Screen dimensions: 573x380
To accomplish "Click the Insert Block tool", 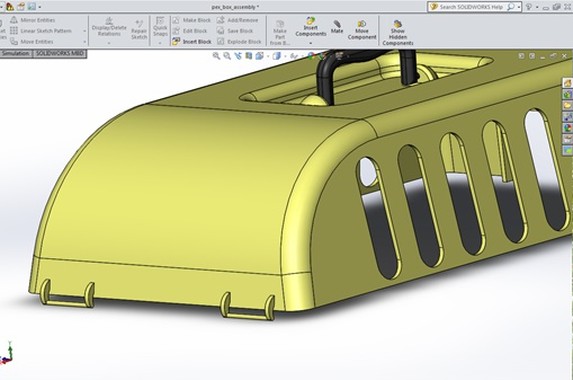I will (192, 42).
